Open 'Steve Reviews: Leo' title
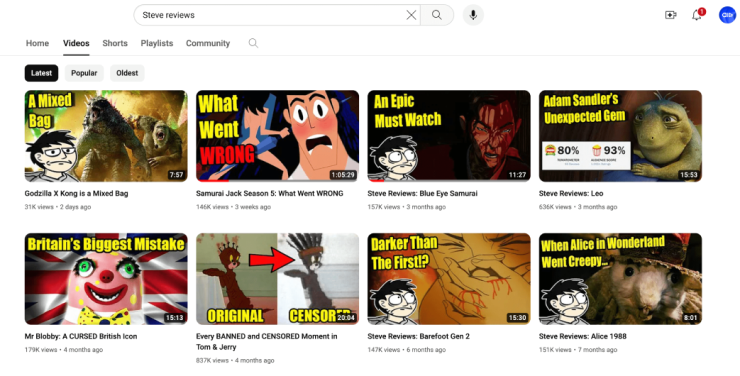 click(x=571, y=193)
